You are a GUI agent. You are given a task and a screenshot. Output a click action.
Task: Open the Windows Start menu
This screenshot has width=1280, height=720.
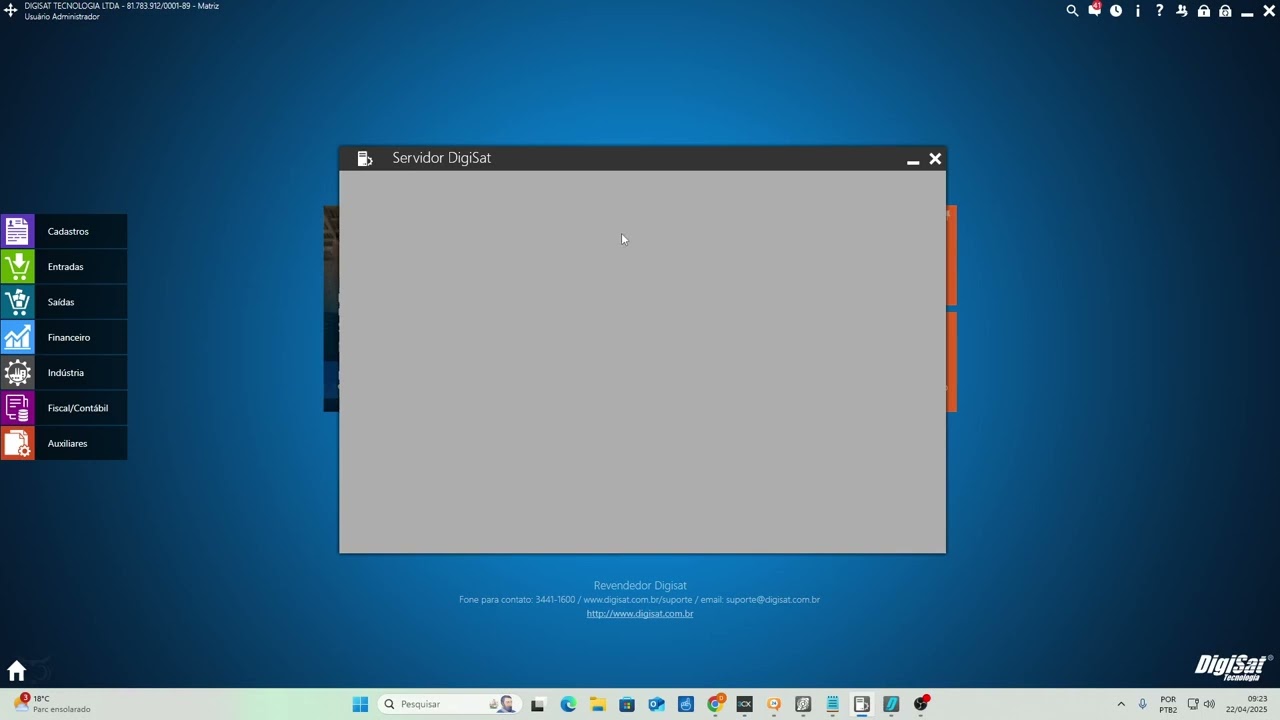click(360, 704)
